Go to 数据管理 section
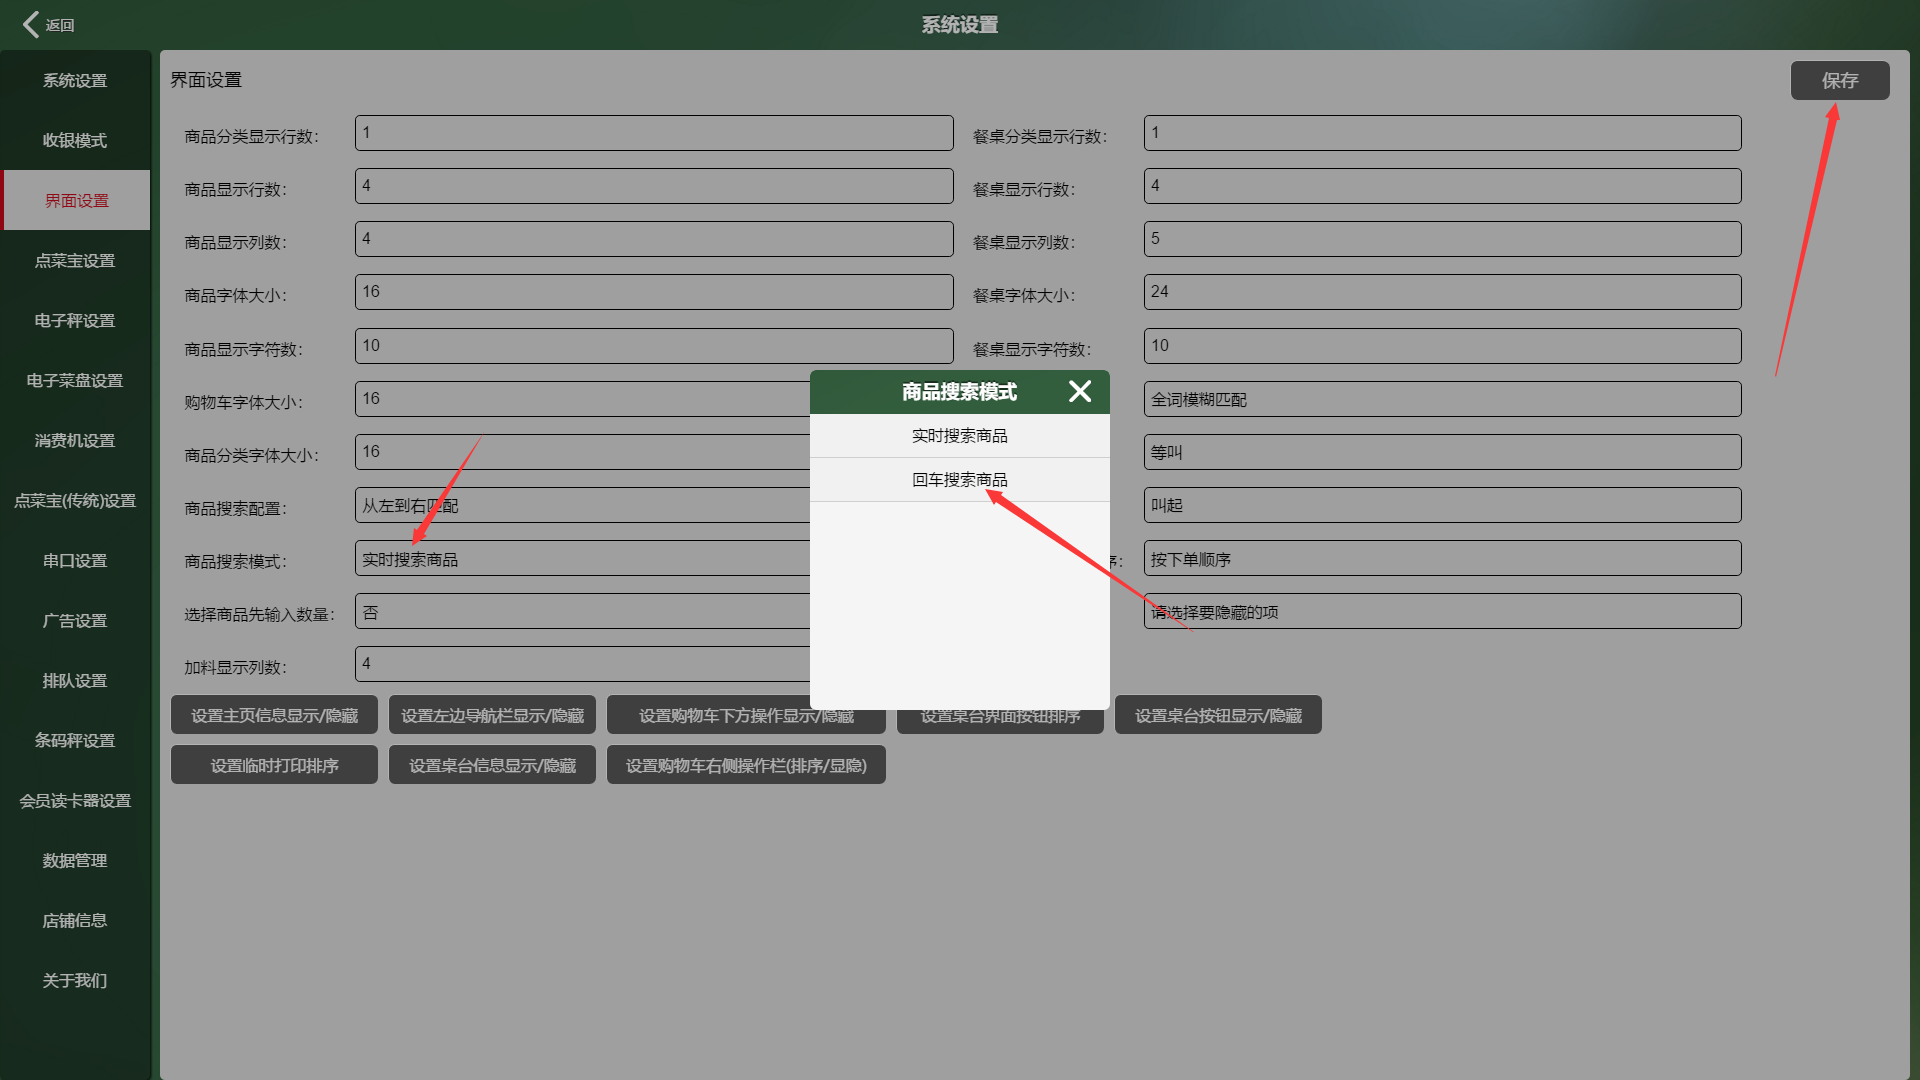 pos(75,860)
